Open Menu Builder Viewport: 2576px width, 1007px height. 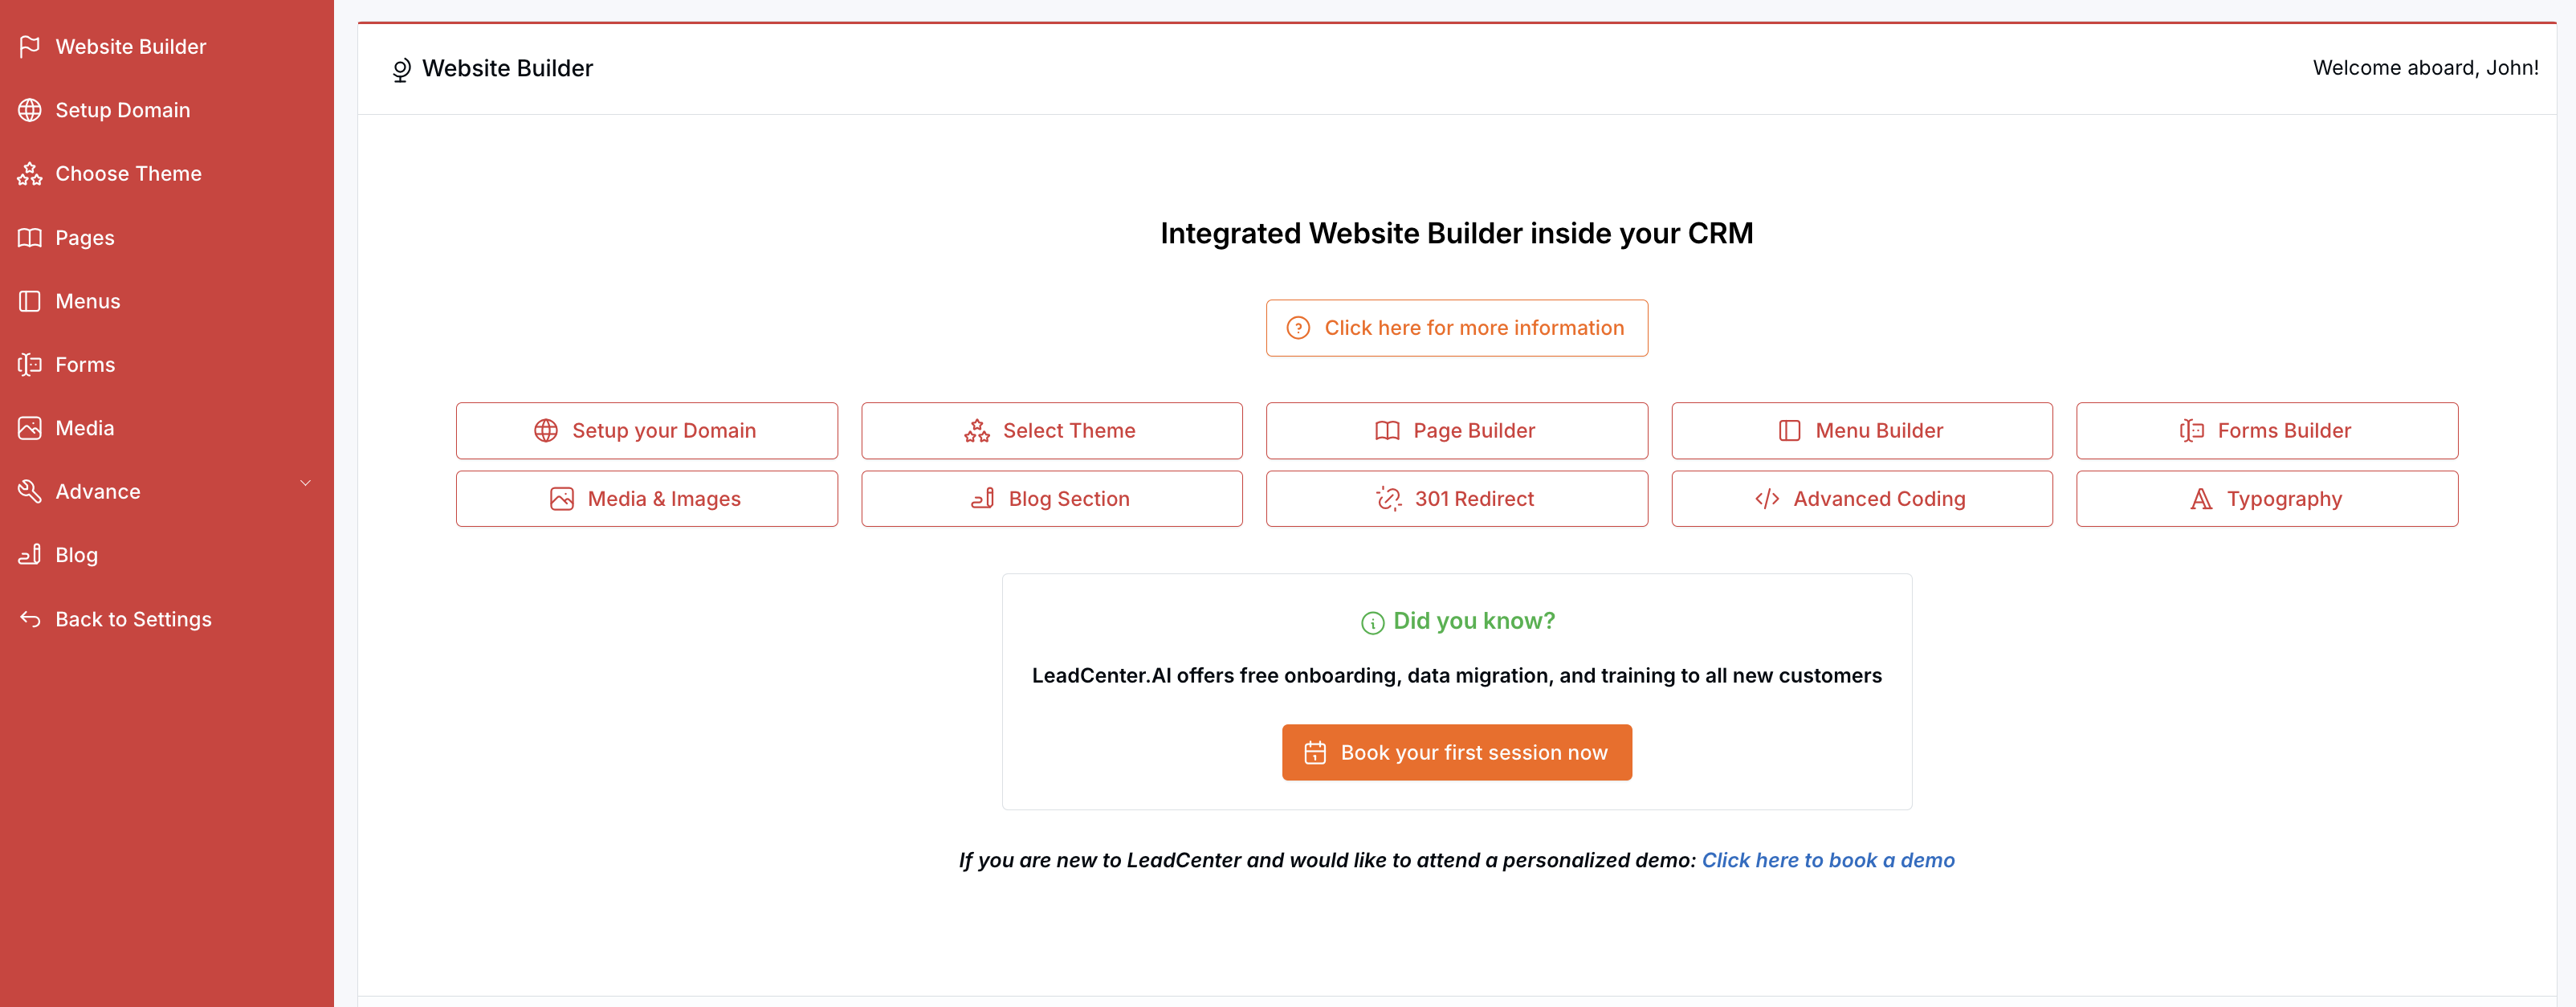[1862, 431]
